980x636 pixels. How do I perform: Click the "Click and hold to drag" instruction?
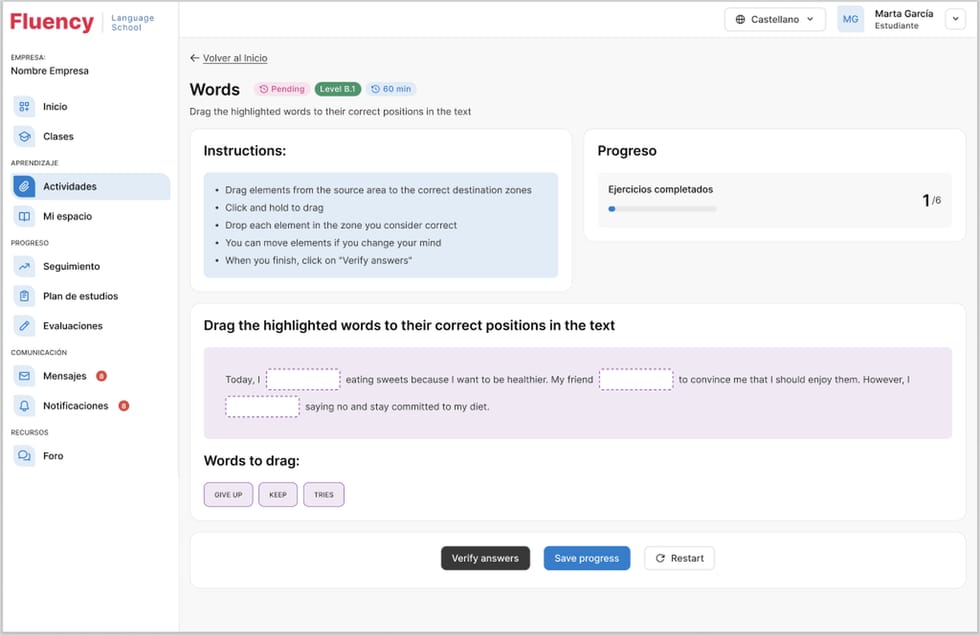(274, 207)
